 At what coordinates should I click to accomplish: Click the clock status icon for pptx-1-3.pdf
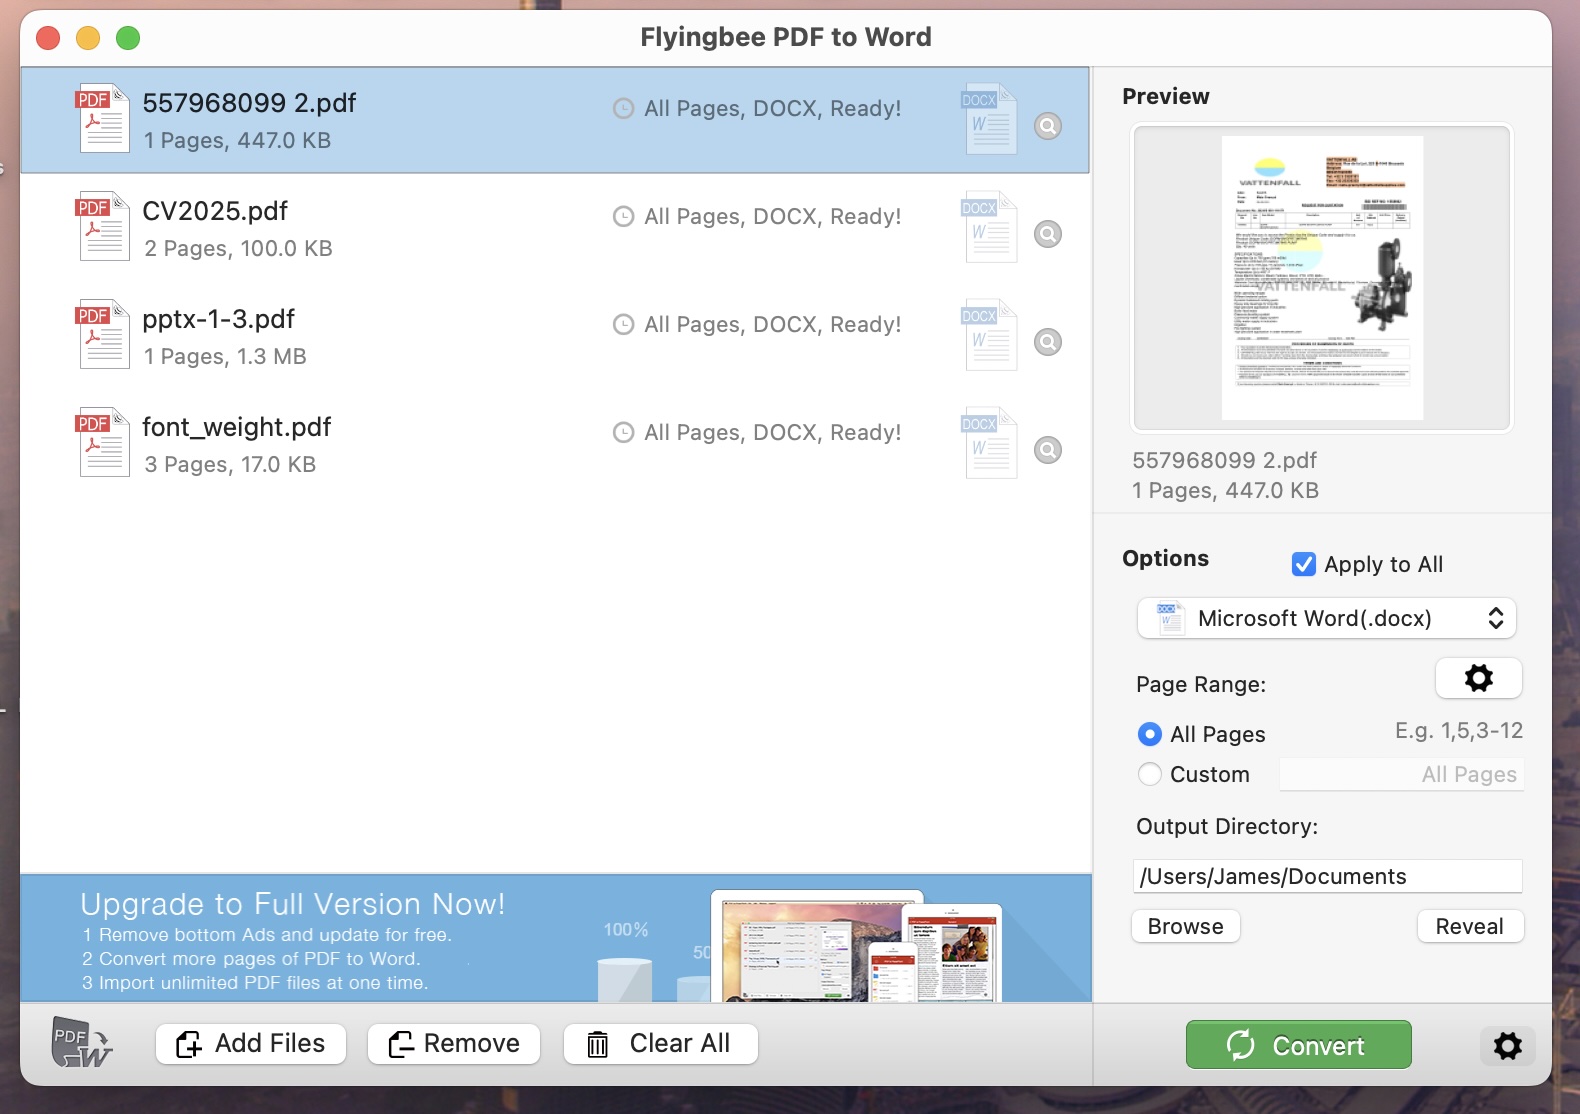pyautogui.click(x=623, y=324)
